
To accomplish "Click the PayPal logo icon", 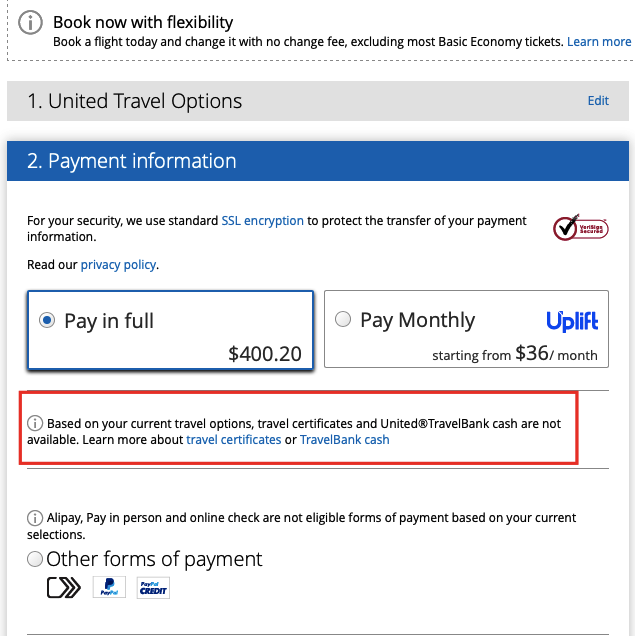I will click(109, 587).
